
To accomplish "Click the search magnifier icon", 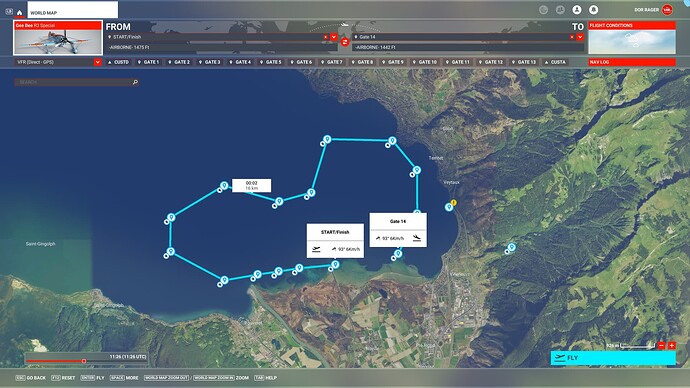I will click(x=135, y=82).
